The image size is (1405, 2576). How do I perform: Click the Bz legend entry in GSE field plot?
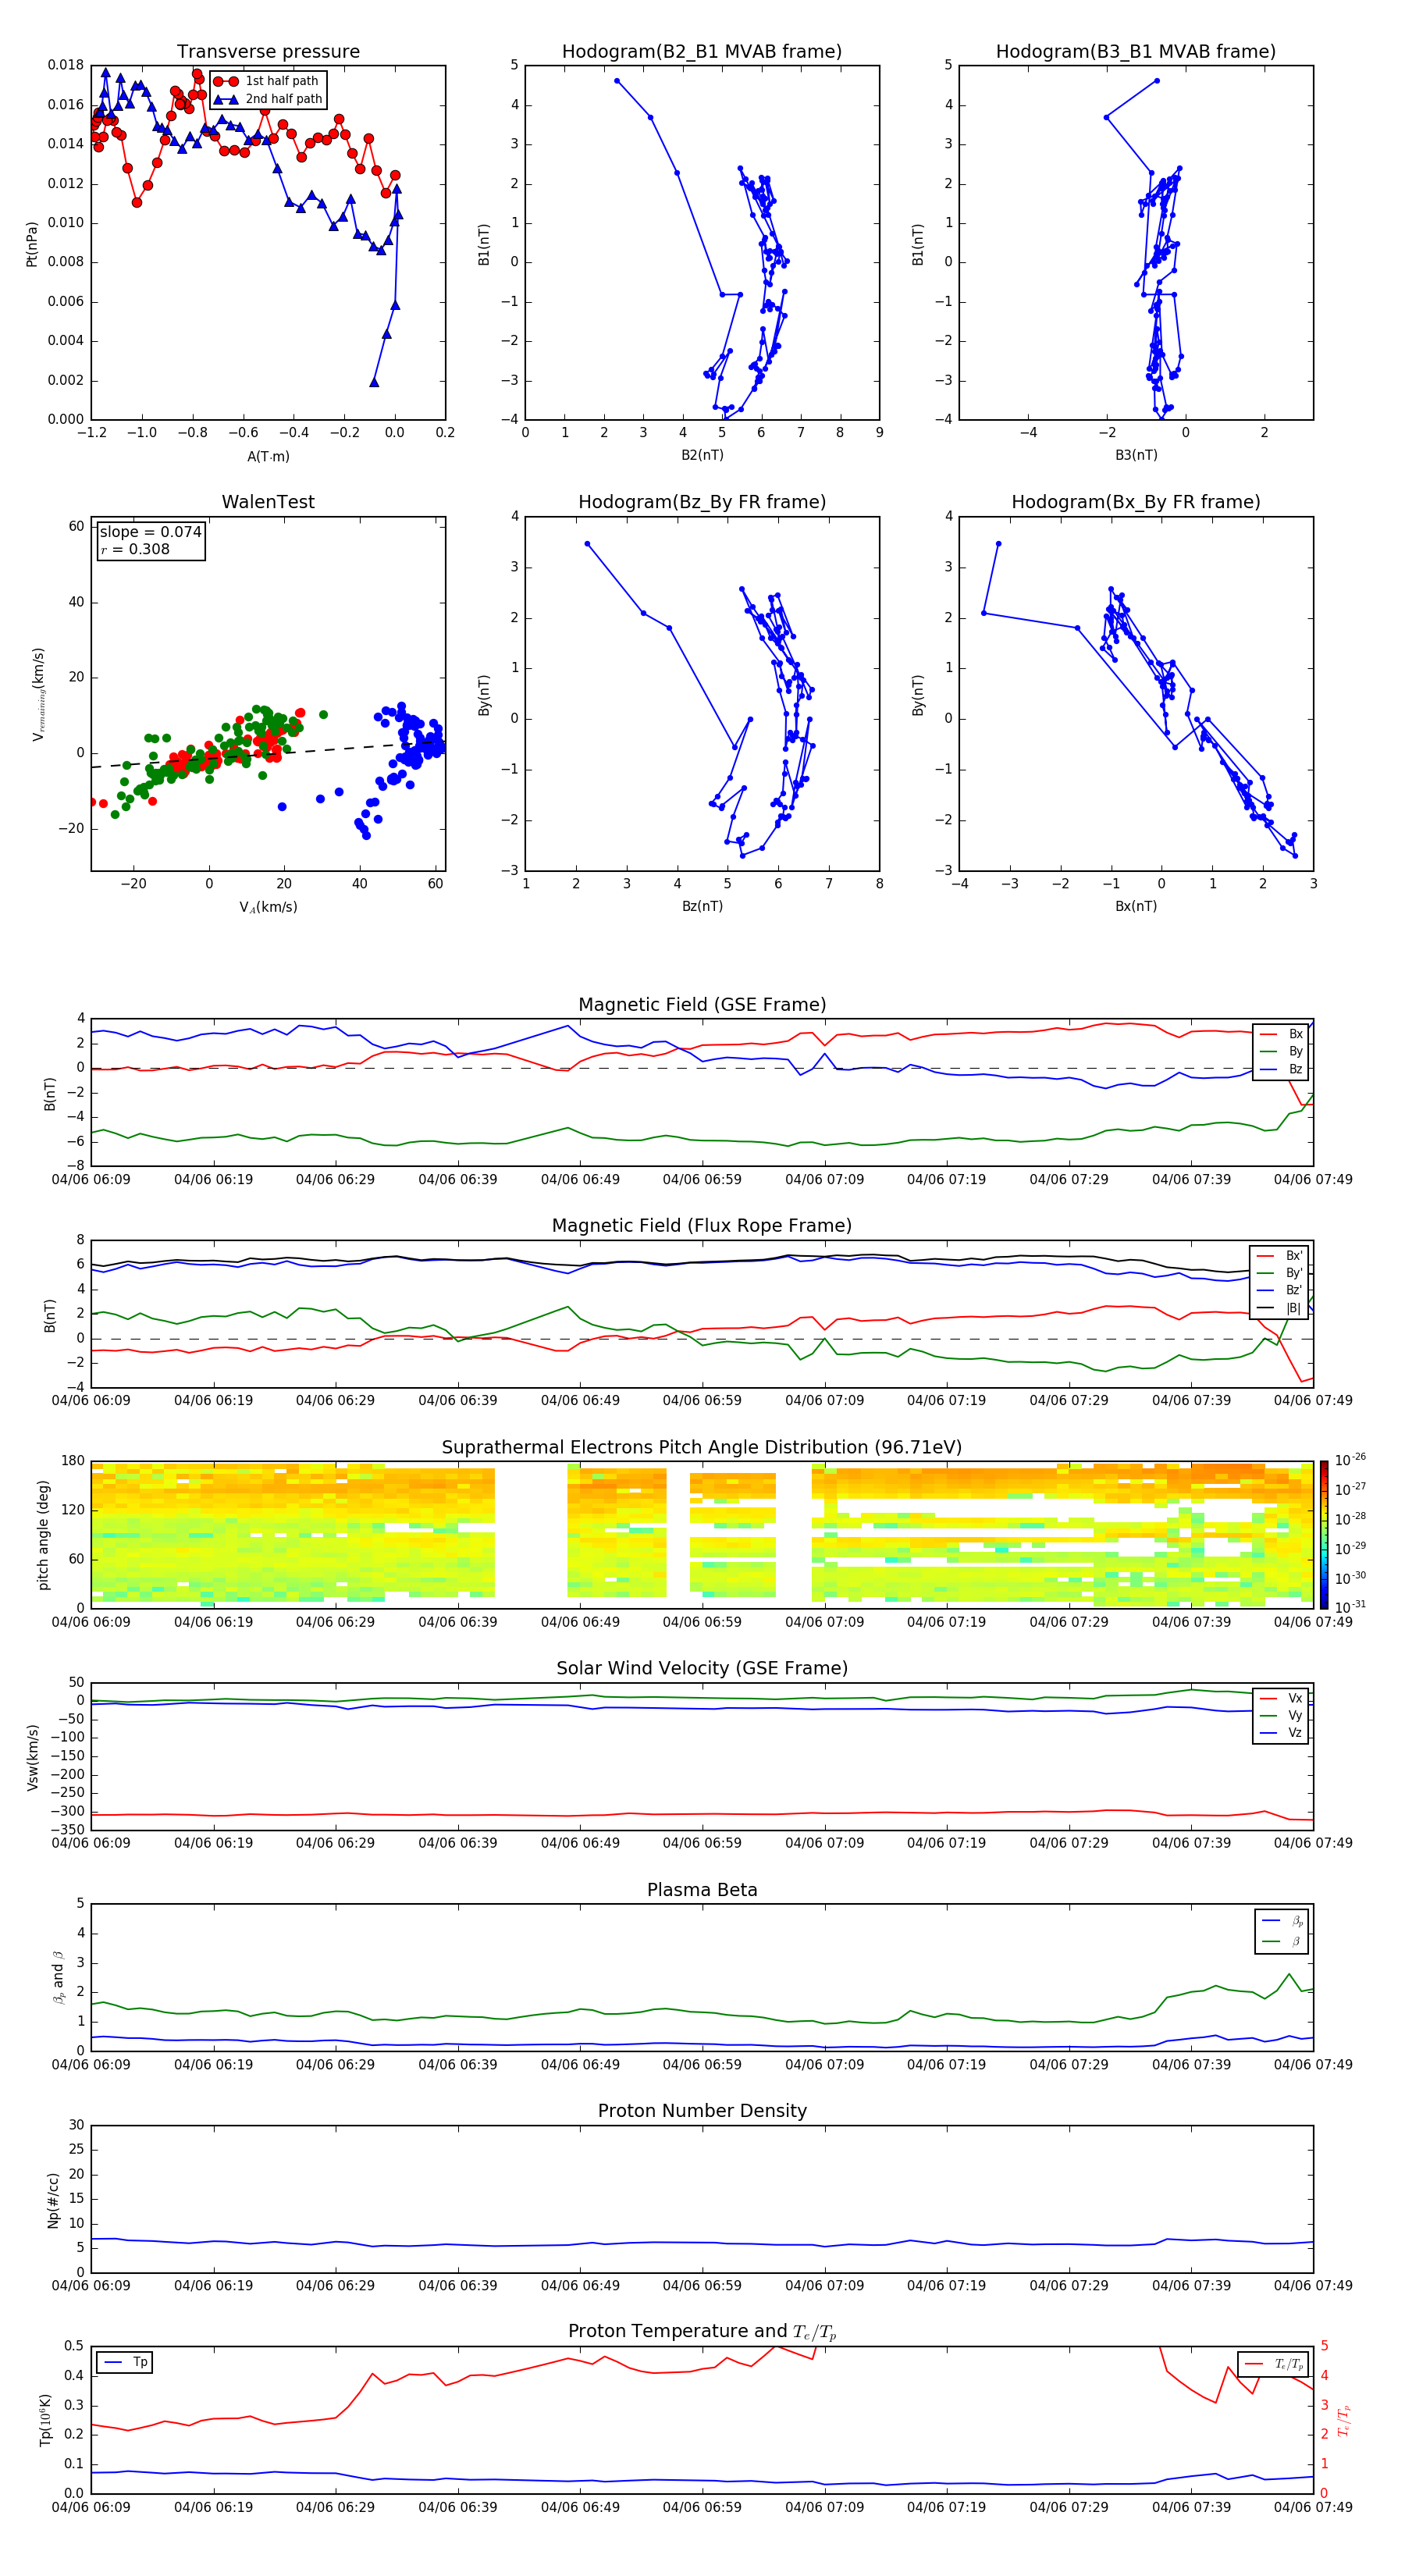[1282, 1069]
